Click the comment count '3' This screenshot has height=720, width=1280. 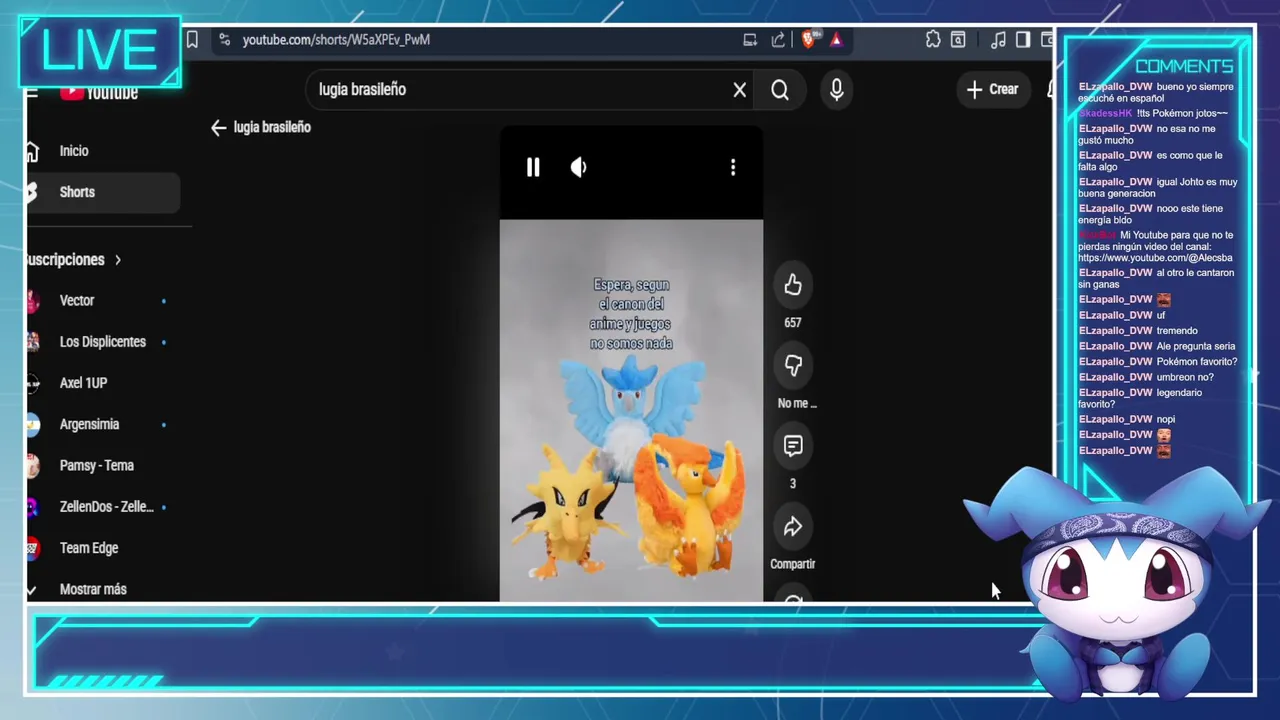pos(793,484)
